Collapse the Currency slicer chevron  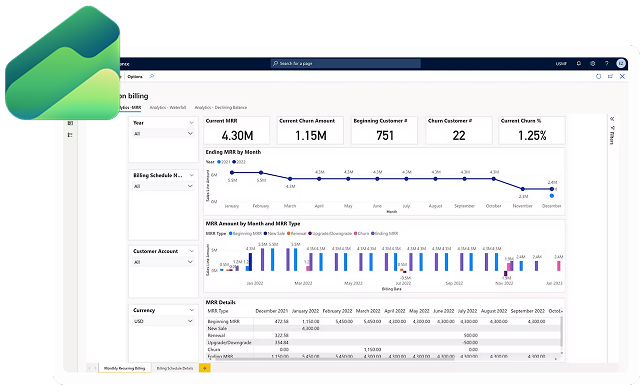coord(191,310)
